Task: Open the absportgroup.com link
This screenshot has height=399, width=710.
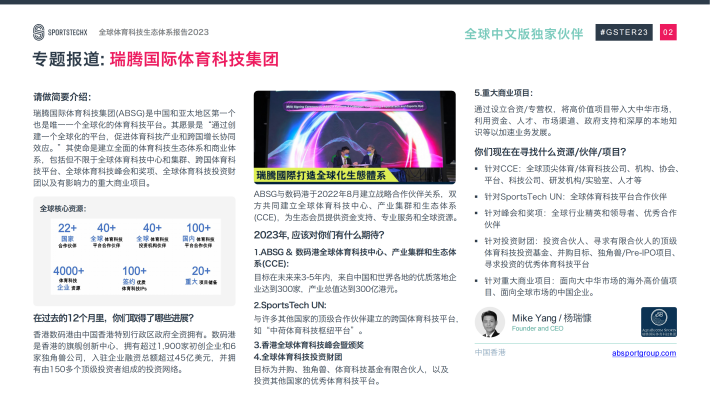Action: [643, 353]
